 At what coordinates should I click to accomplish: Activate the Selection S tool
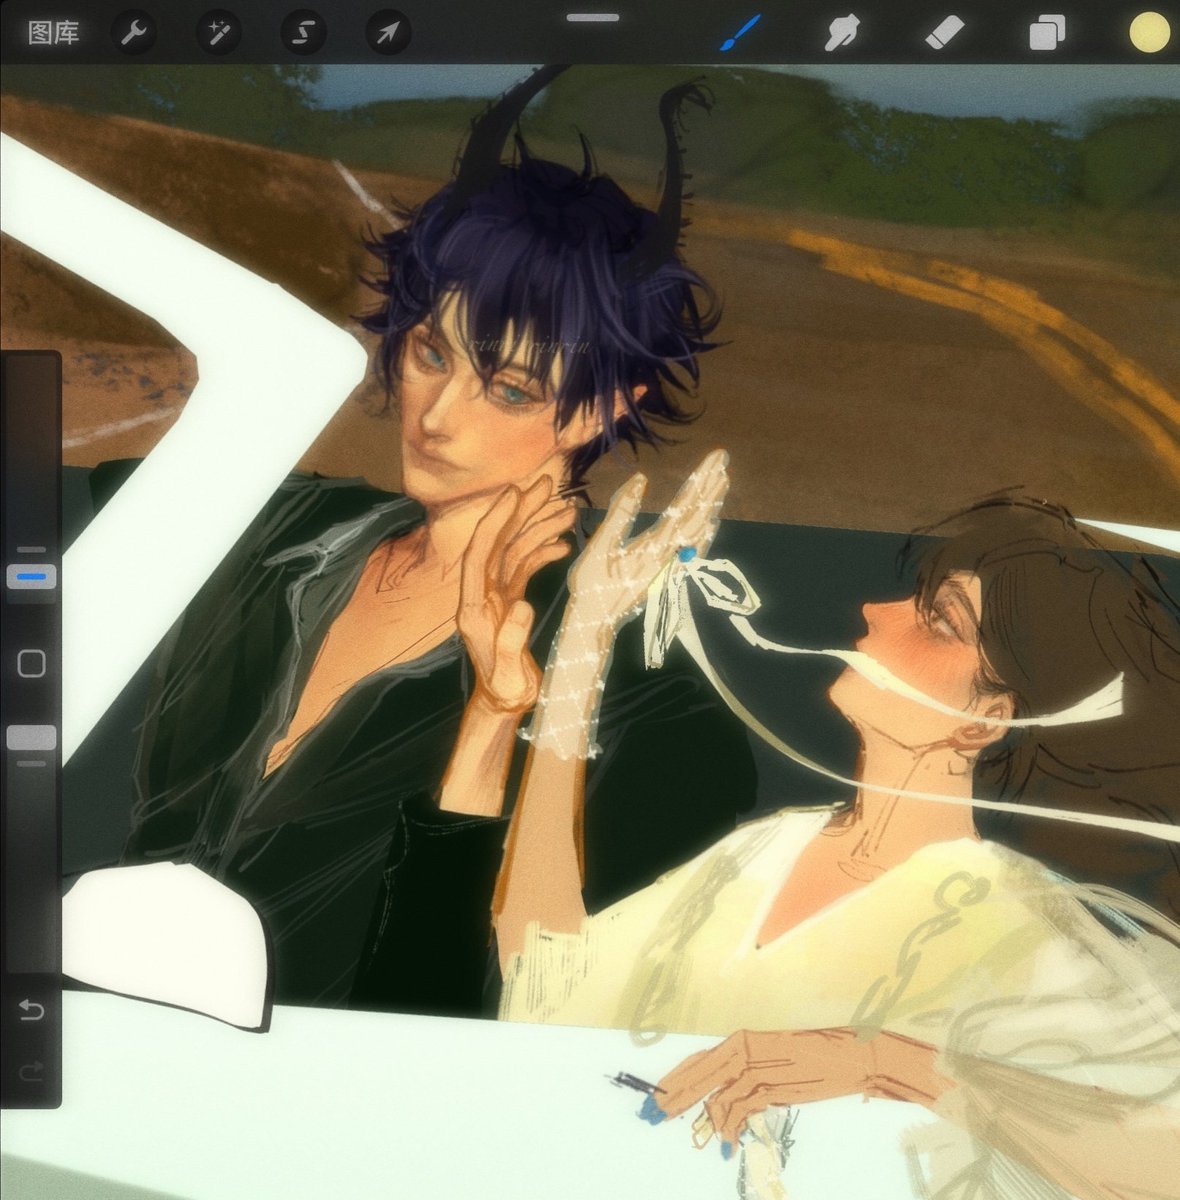(x=302, y=33)
